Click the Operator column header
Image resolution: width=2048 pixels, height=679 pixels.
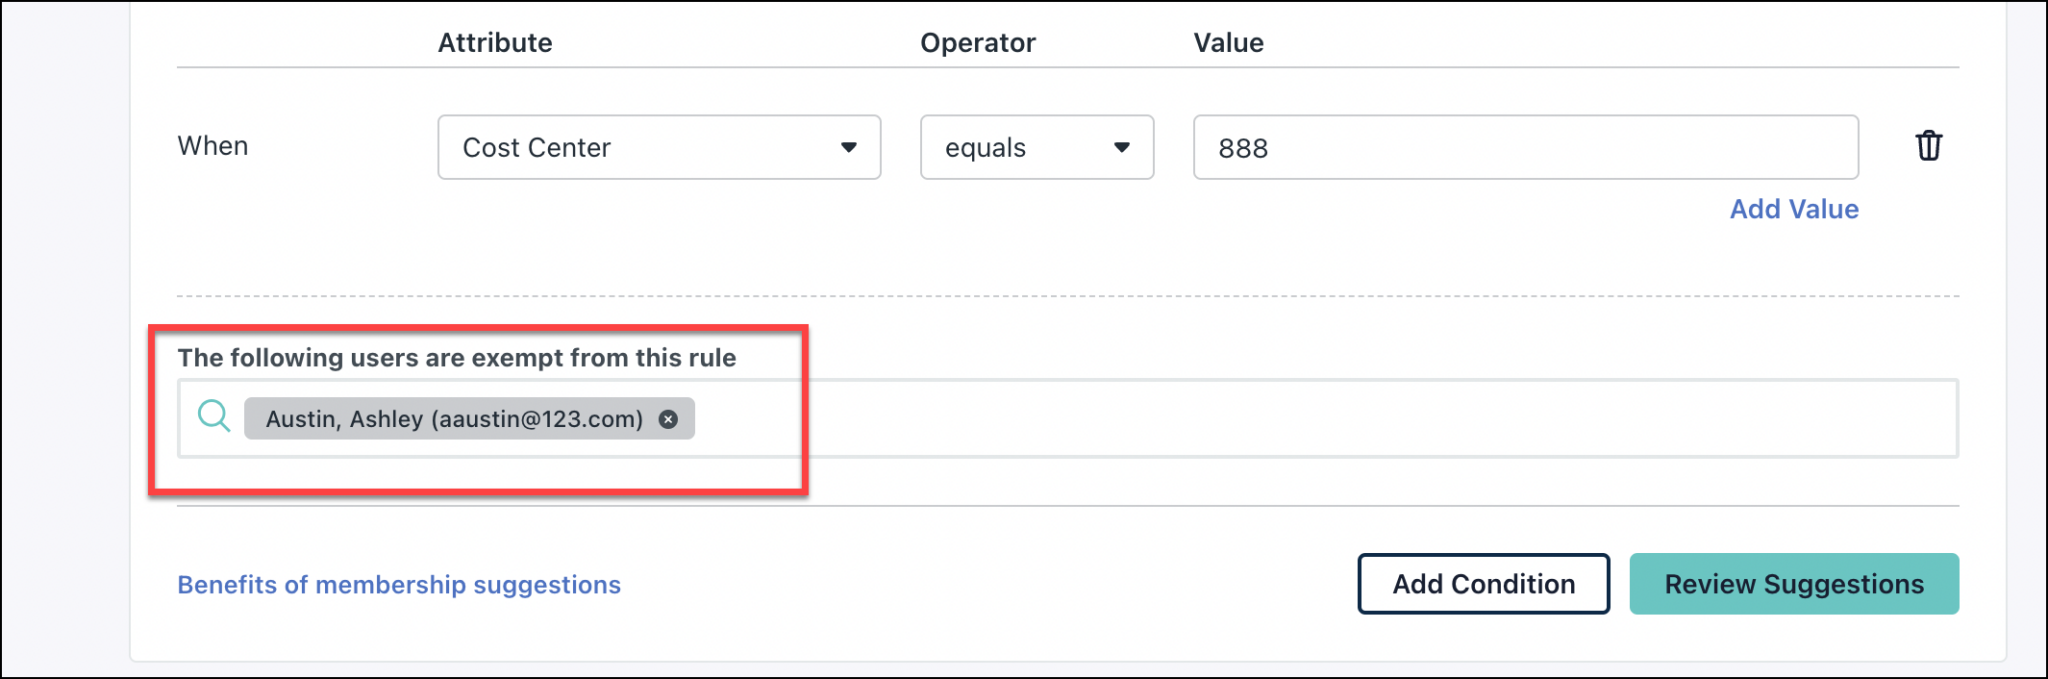point(977,42)
